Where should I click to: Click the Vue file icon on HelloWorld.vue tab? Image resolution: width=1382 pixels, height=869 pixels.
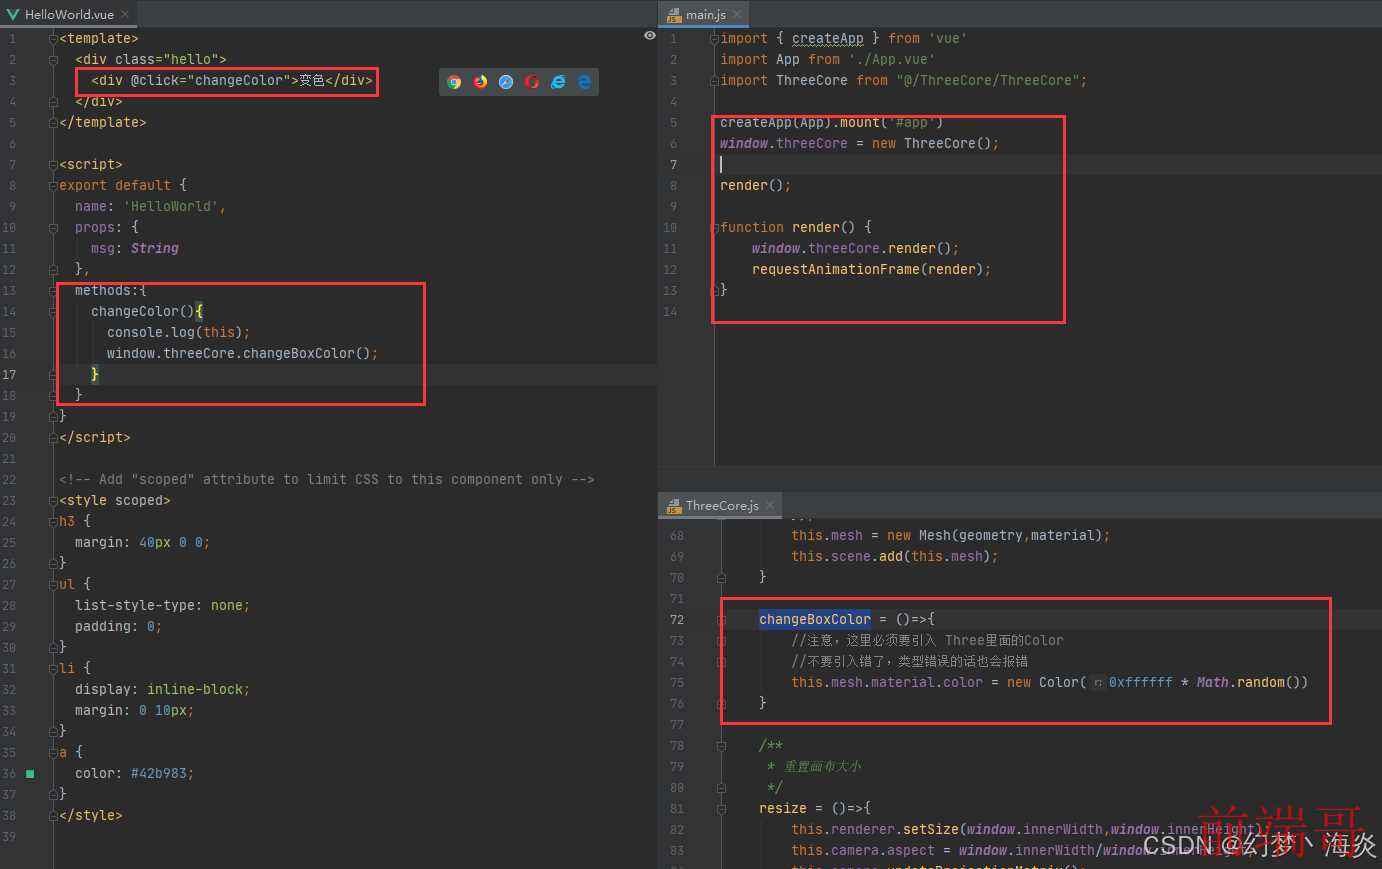tap(13, 14)
